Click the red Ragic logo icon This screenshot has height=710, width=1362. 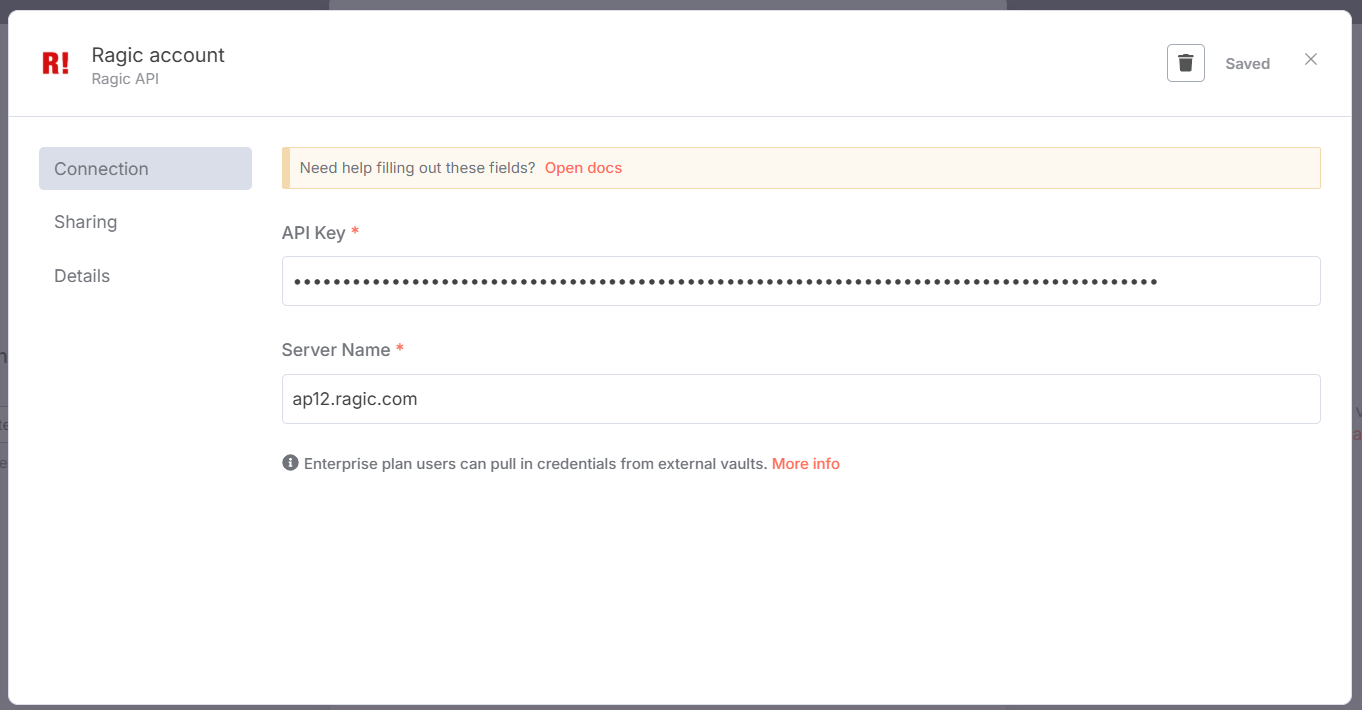(56, 64)
